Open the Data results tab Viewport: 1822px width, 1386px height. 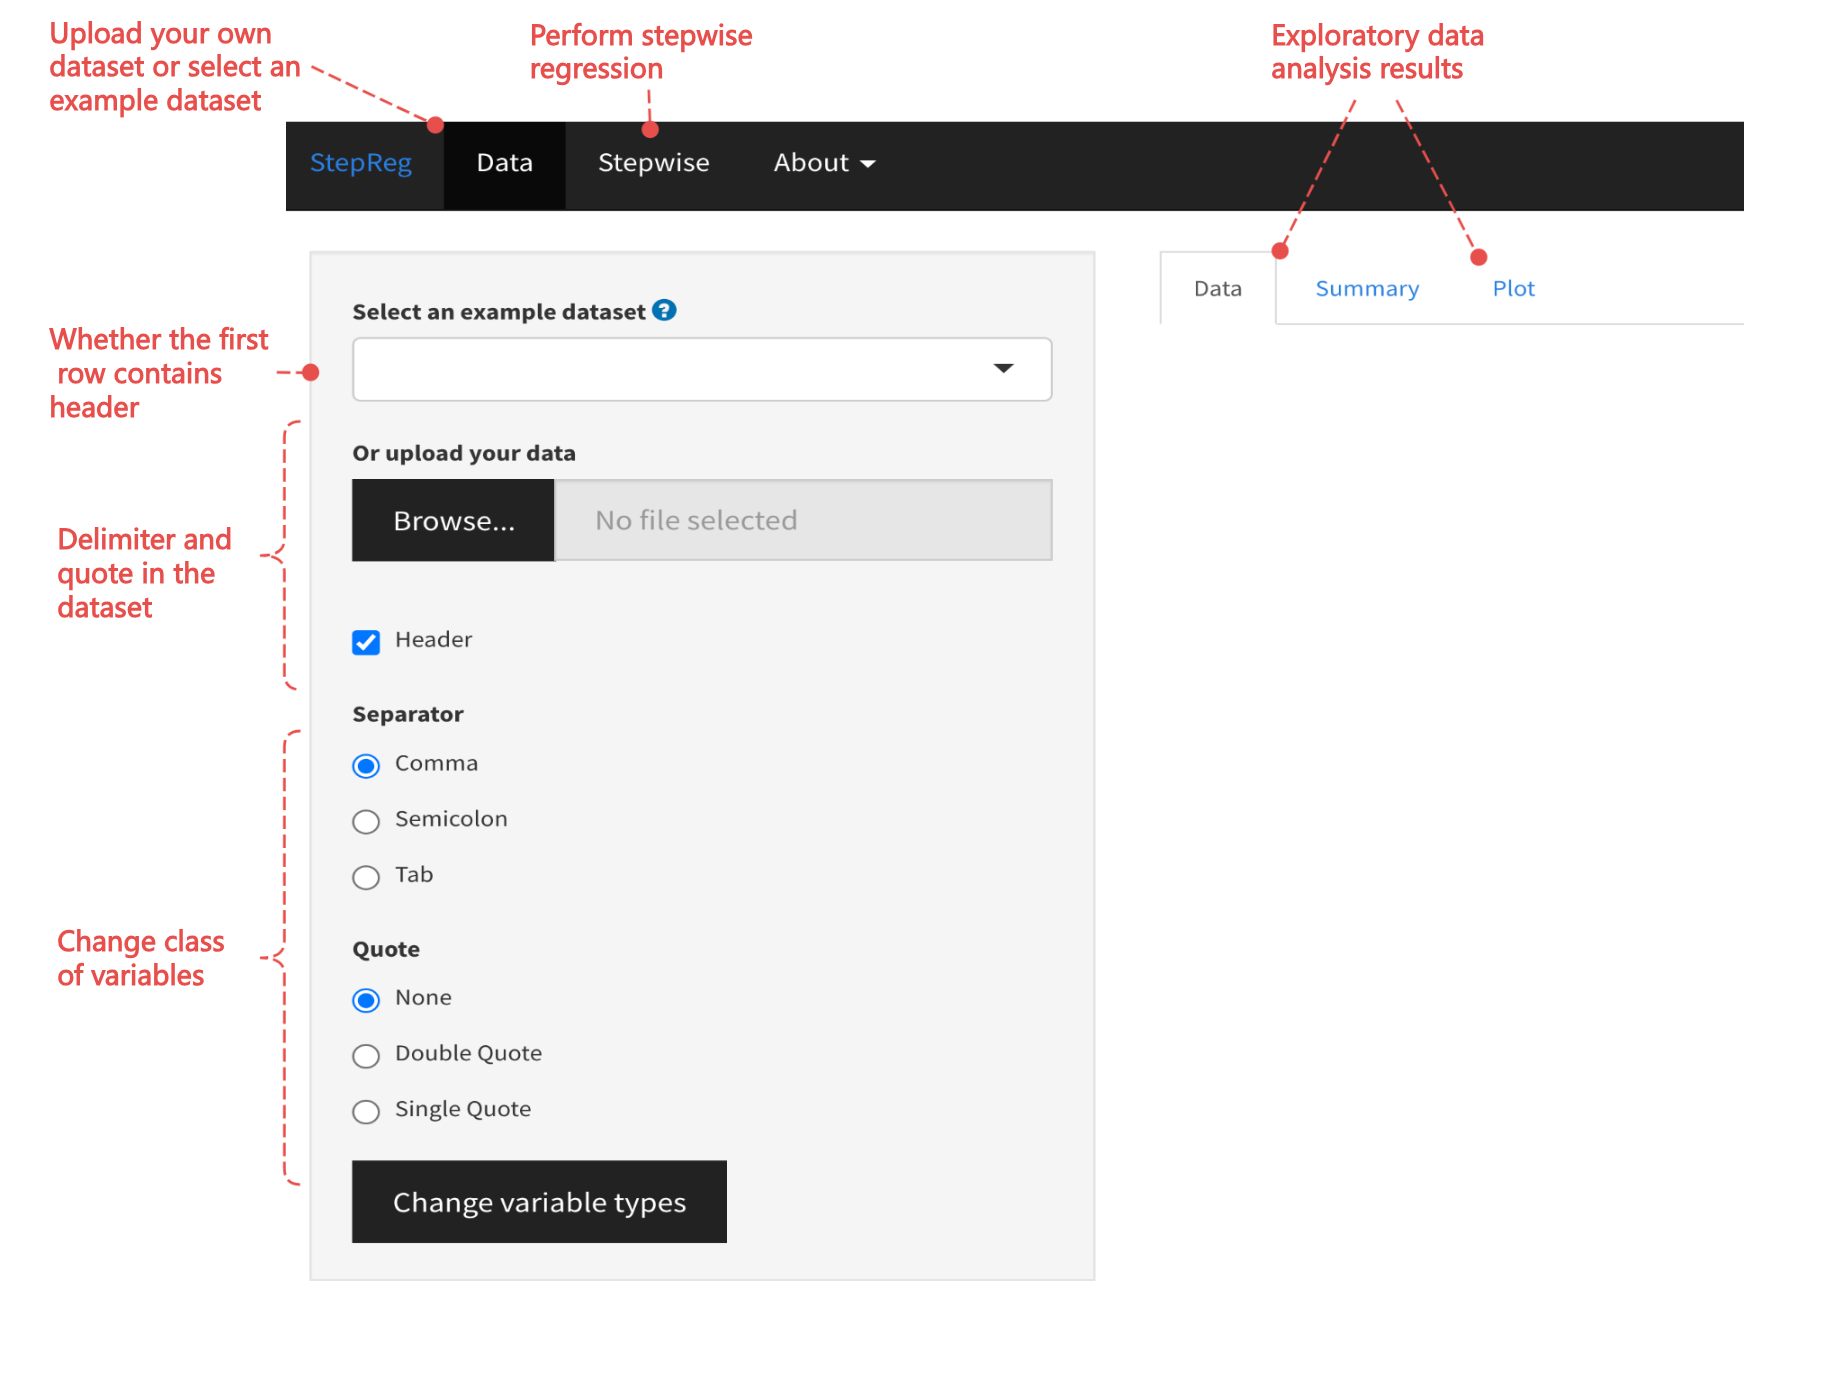click(1217, 289)
